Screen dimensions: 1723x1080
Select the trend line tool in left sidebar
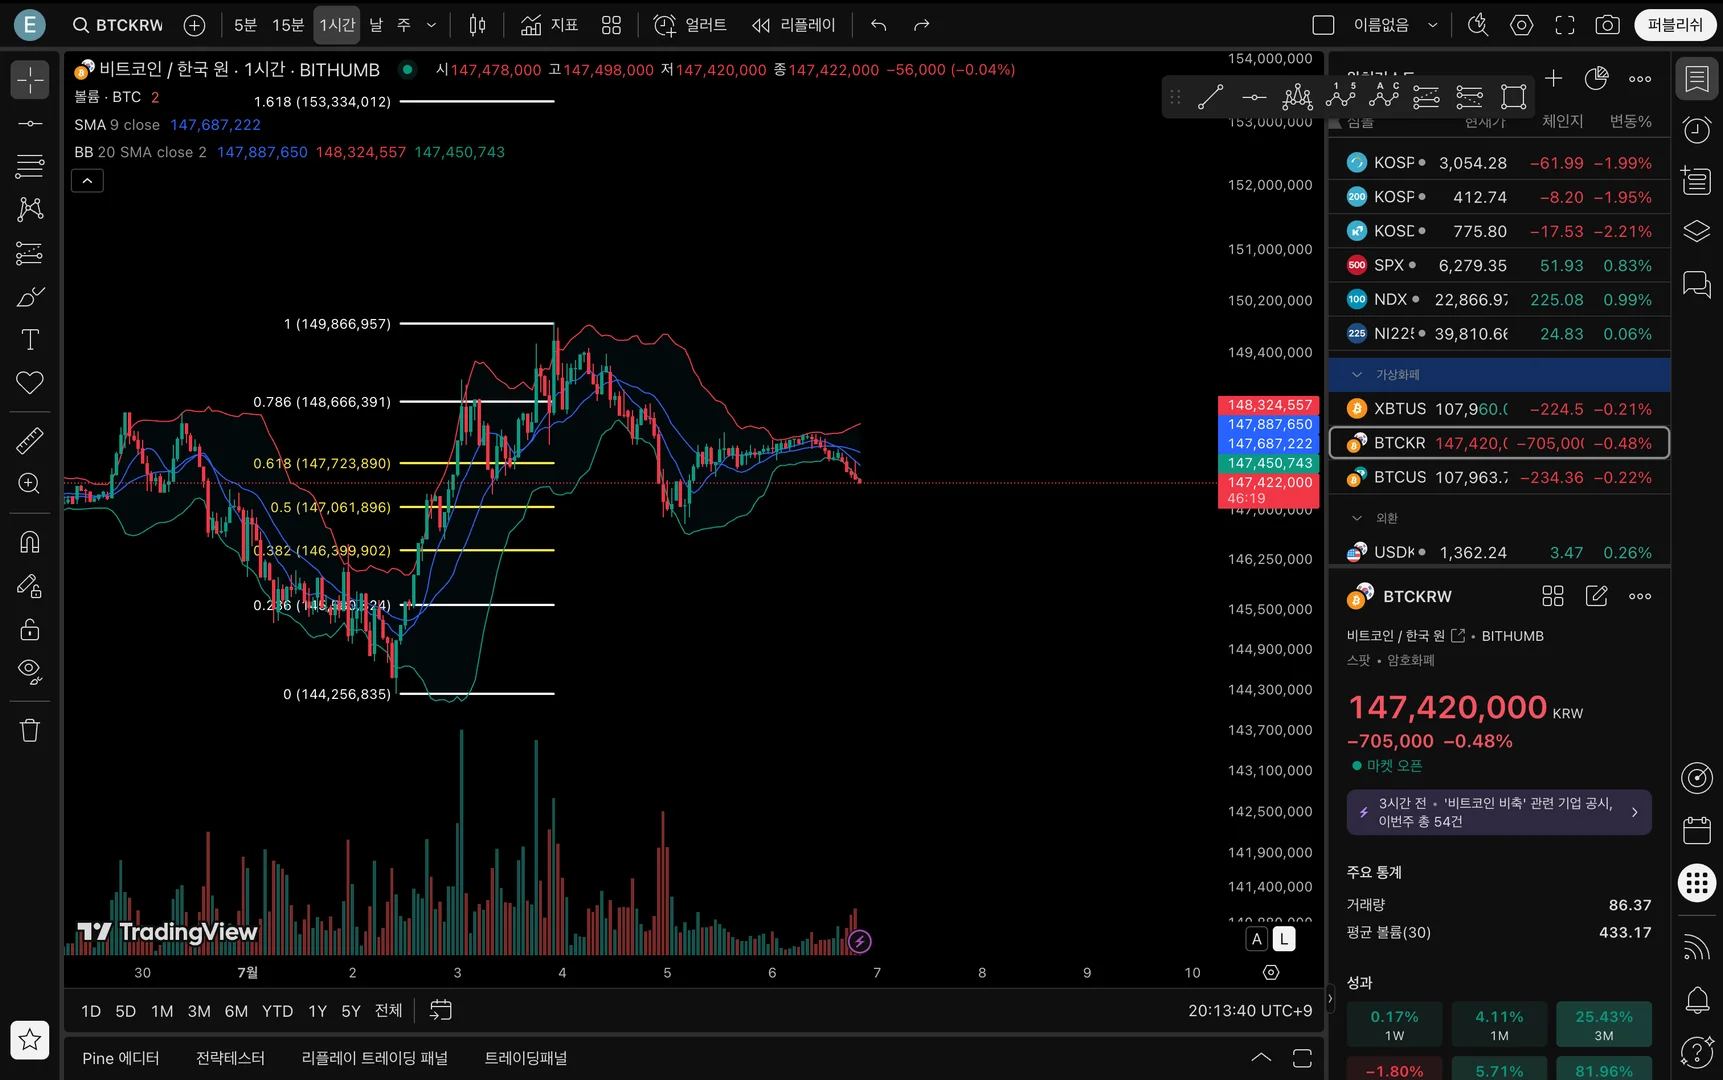30,124
